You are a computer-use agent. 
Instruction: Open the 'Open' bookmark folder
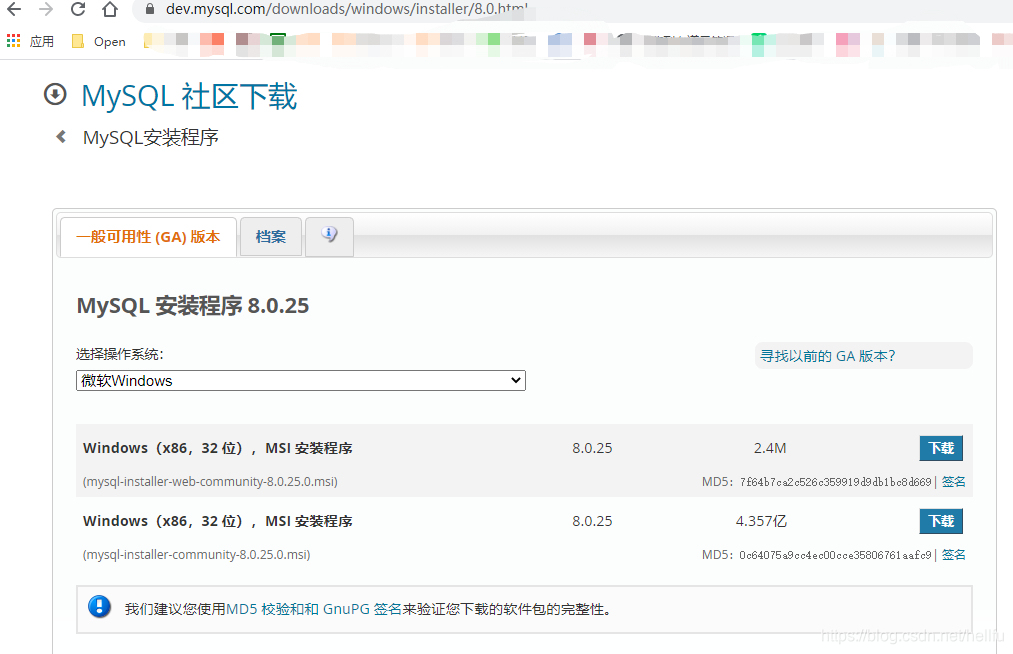pyautogui.click(x=98, y=41)
